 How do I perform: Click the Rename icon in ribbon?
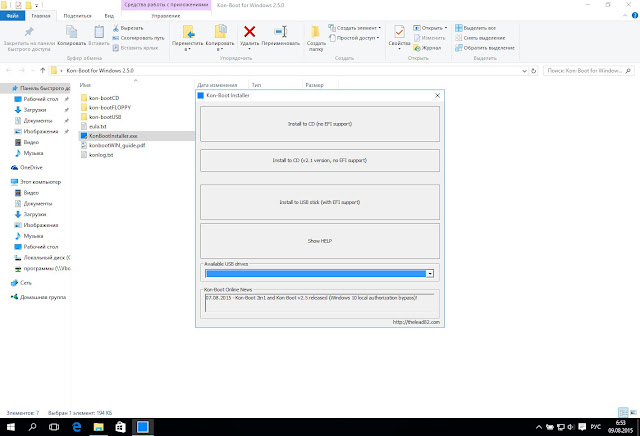[x=281, y=32]
